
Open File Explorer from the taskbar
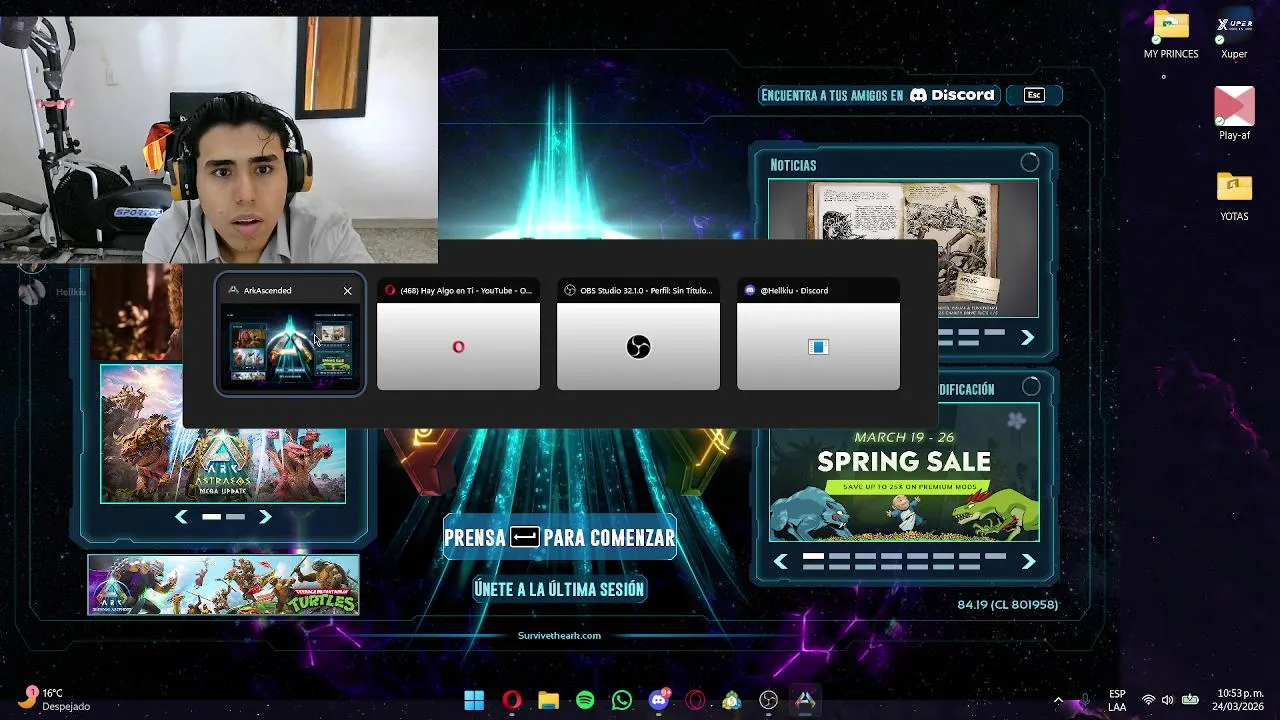pos(548,700)
